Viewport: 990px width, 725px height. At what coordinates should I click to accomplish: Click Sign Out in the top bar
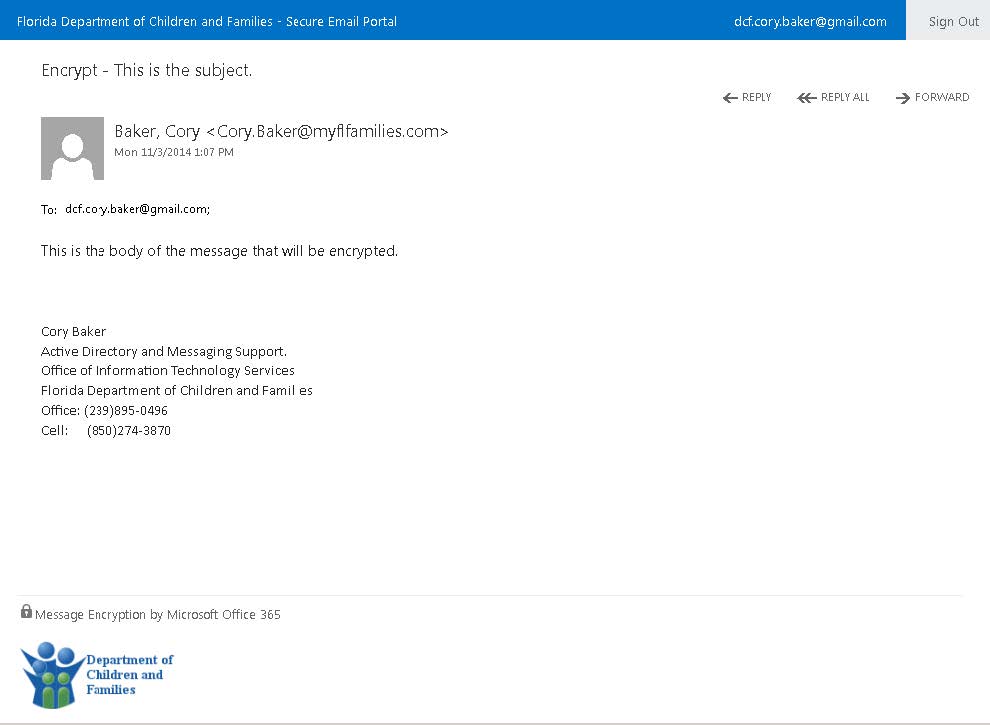click(x=952, y=20)
